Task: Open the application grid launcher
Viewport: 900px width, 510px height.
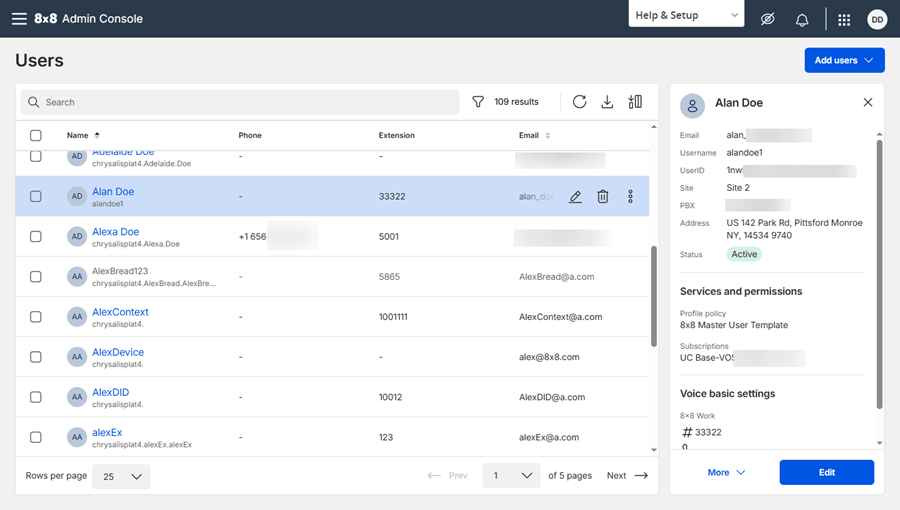Action: pyautogui.click(x=844, y=20)
